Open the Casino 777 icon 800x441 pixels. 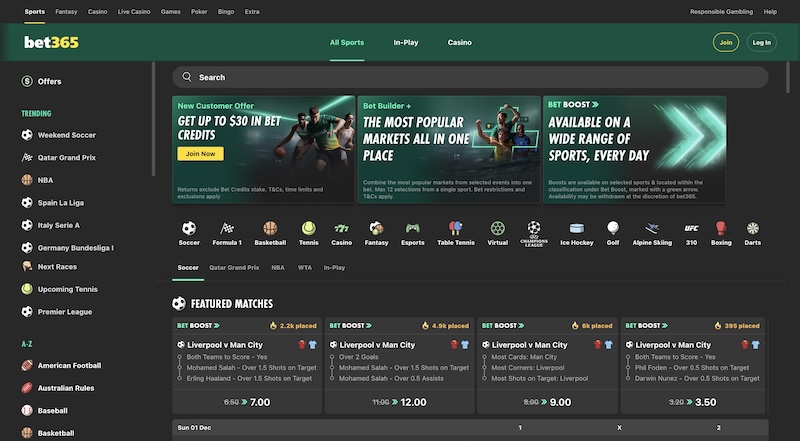341,228
